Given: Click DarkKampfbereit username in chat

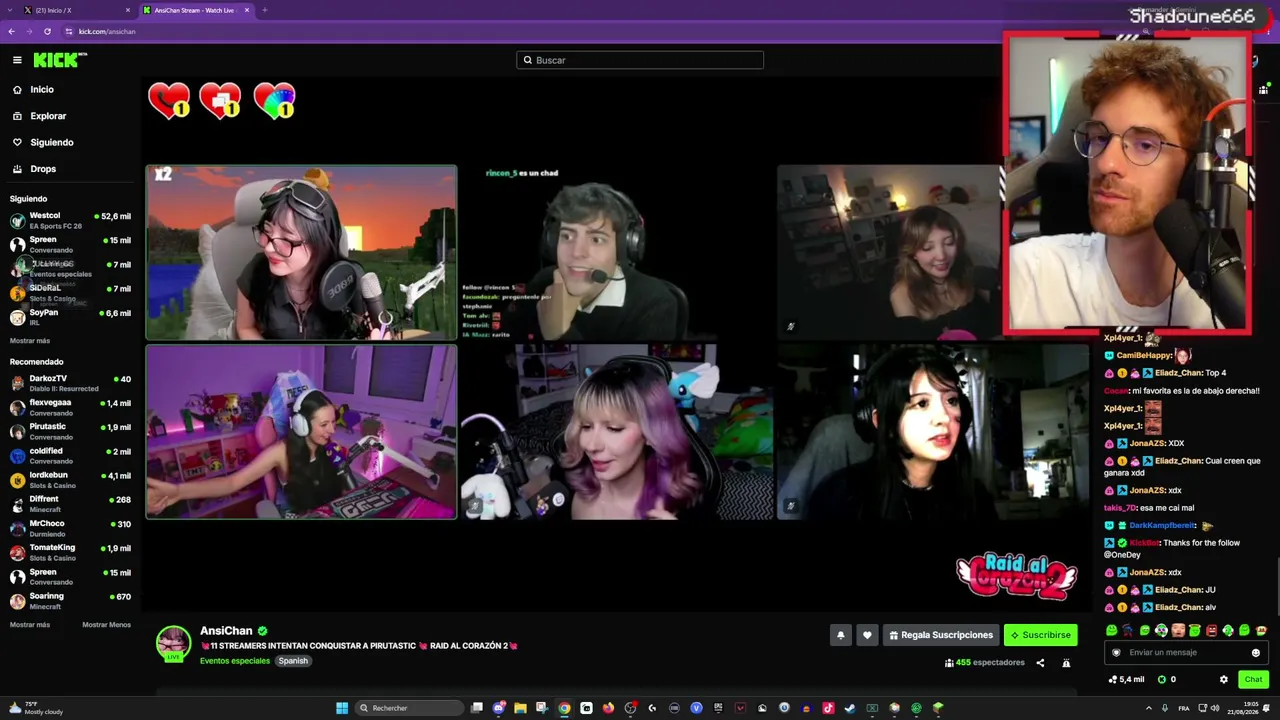Looking at the screenshot, I should pyautogui.click(x=1161, y=525).
